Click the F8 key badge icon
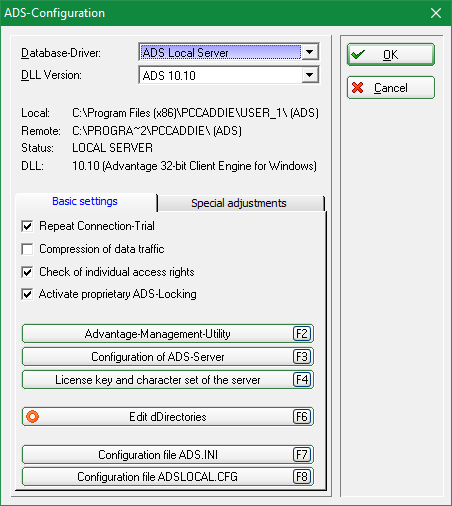The width and height of the screenshot is (452, 506). coord(302,477)
